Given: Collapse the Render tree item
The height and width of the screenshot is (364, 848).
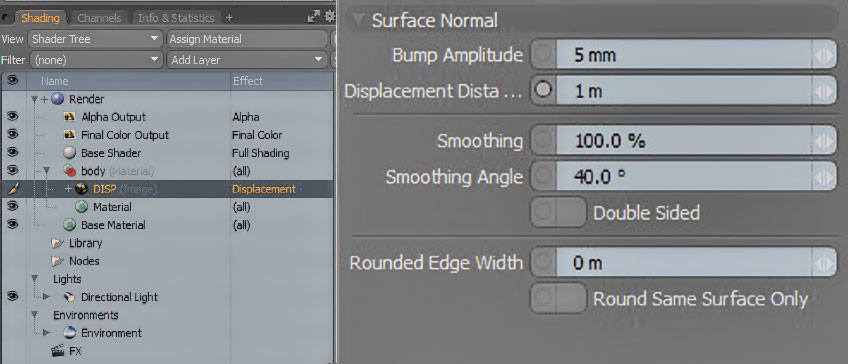Looking at the screenshot, I should coord(35,100).
